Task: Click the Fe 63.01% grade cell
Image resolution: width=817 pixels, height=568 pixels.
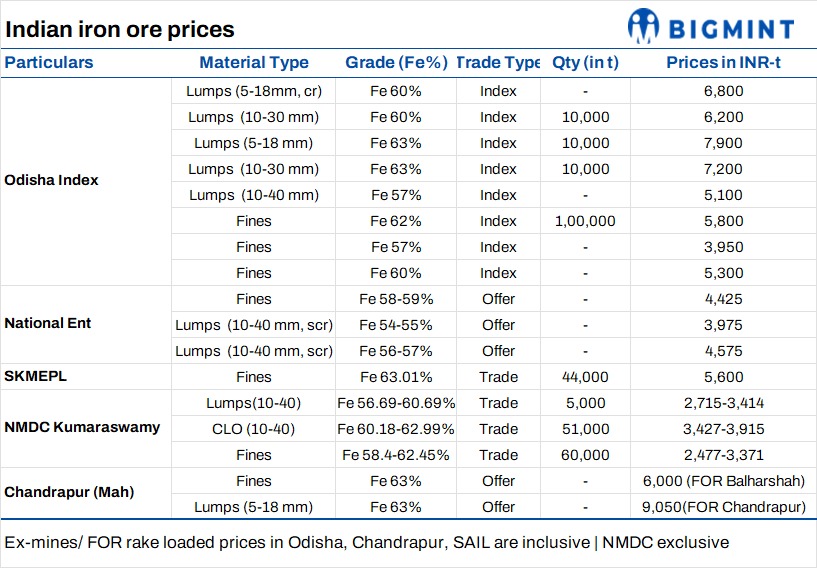Action: (396, 376)
